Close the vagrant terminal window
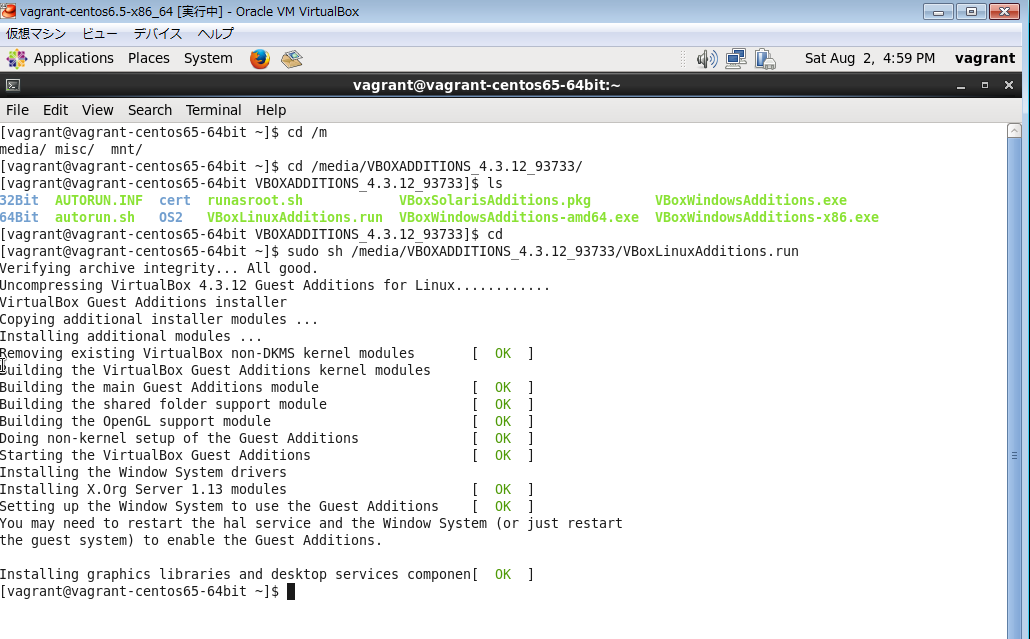The image size is (1030, 639). coord(1009,85)
